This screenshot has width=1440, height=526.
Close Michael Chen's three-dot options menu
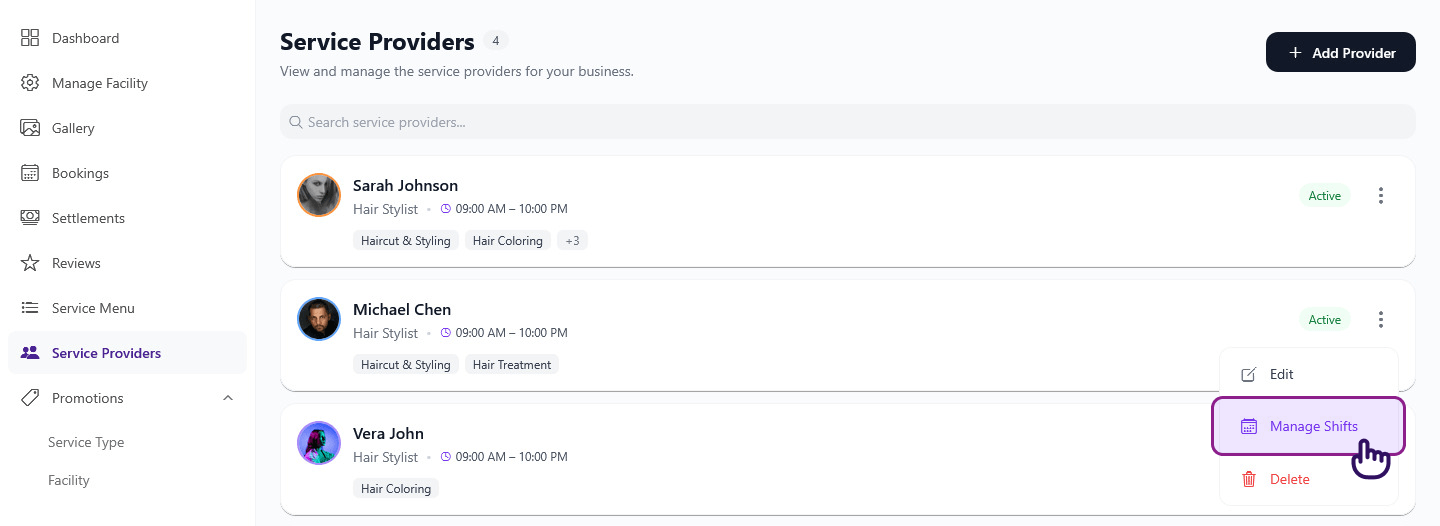1381,320
